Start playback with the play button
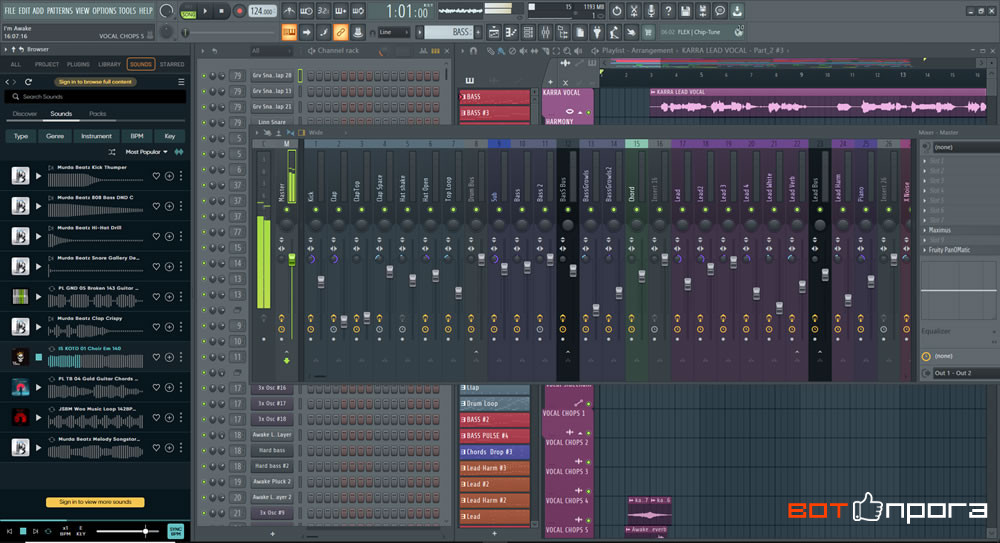The image size is (1000, 543). pyautogui.click(x=205, y=11)
